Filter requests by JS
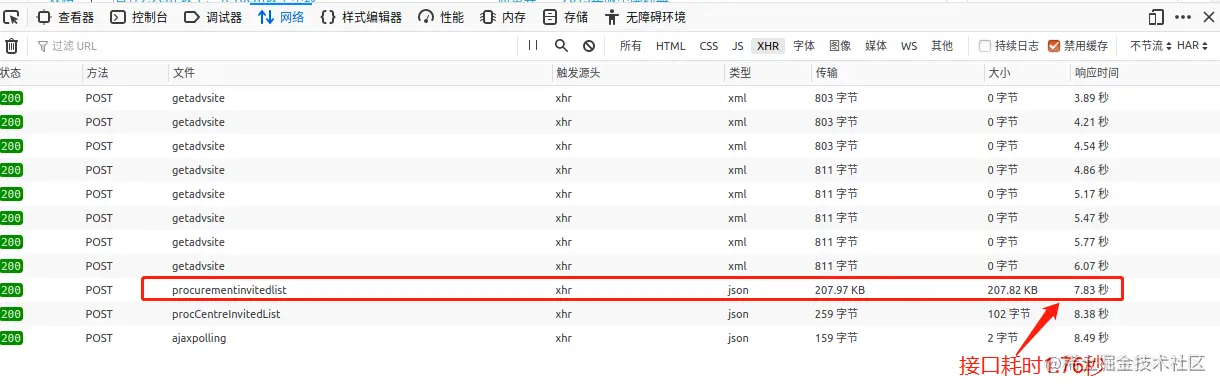This screenshot has height=388, width=1220. pyautogui.click(x=738, y=46)
